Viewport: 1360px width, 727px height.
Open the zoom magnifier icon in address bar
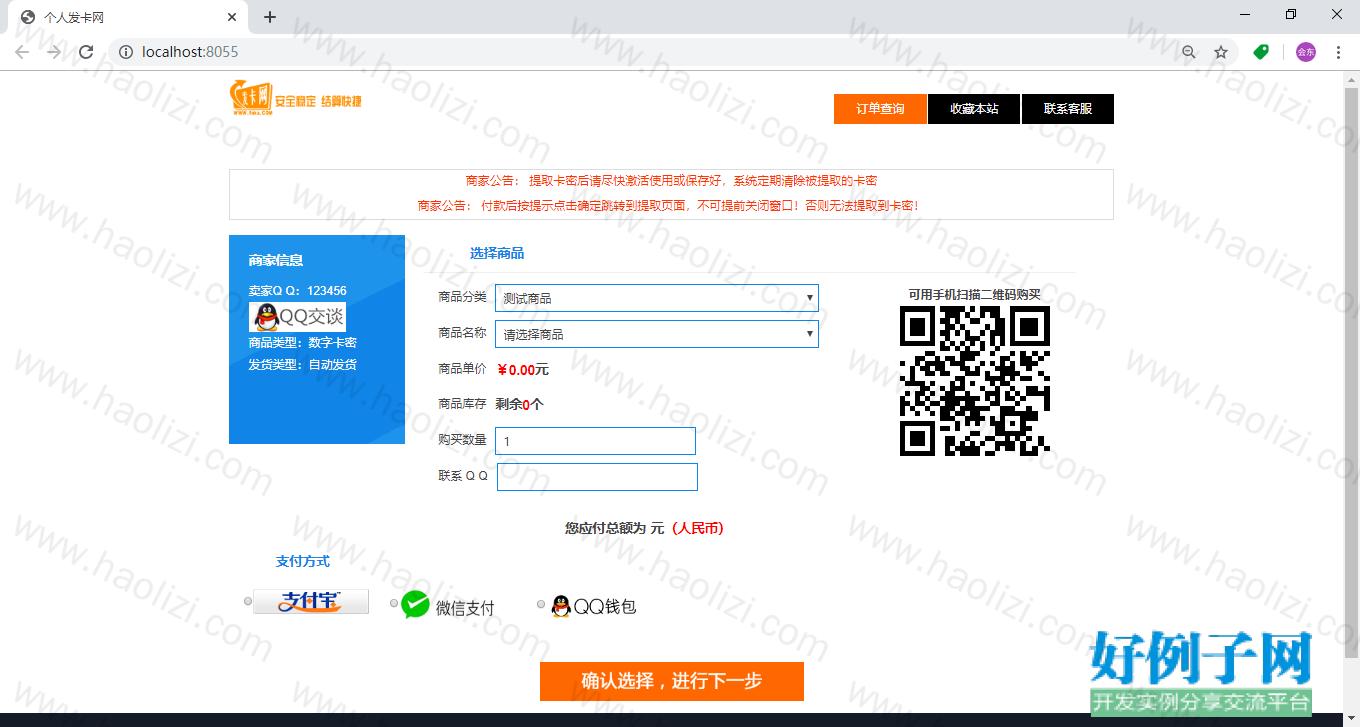[x=1189, y=52]
